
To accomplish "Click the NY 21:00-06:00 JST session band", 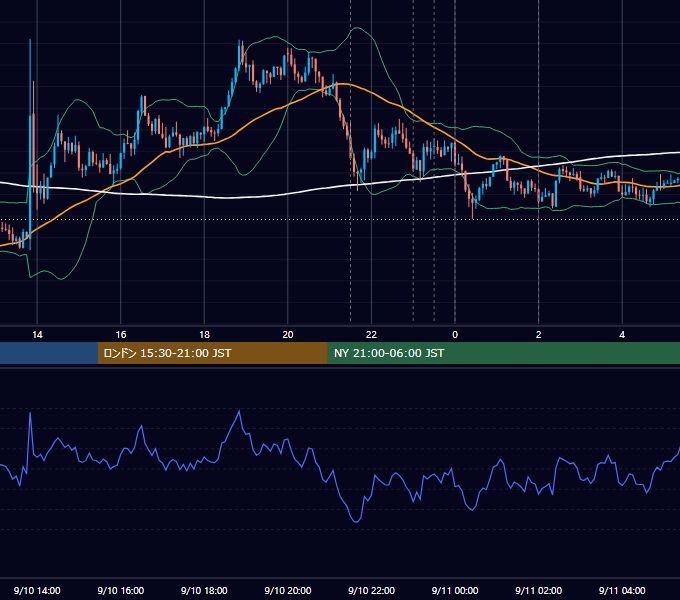I will click(x=503, y=353).
